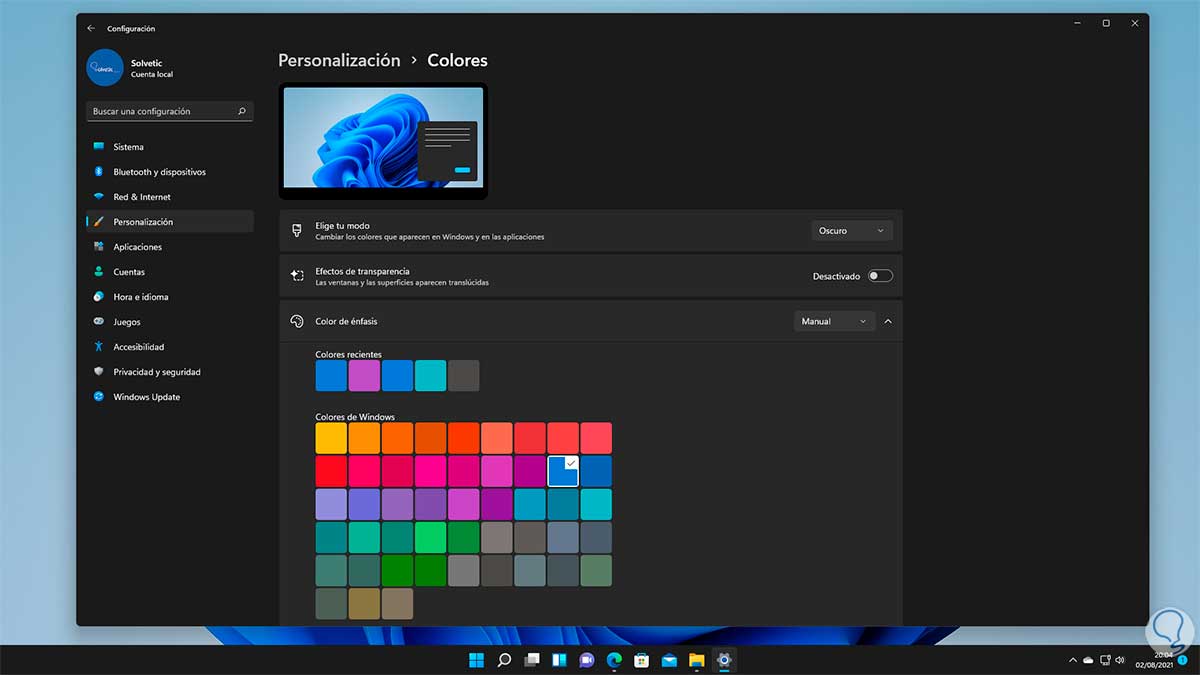
Task: Click the Buscar una configuración field
Action: [x=160, y=111]
